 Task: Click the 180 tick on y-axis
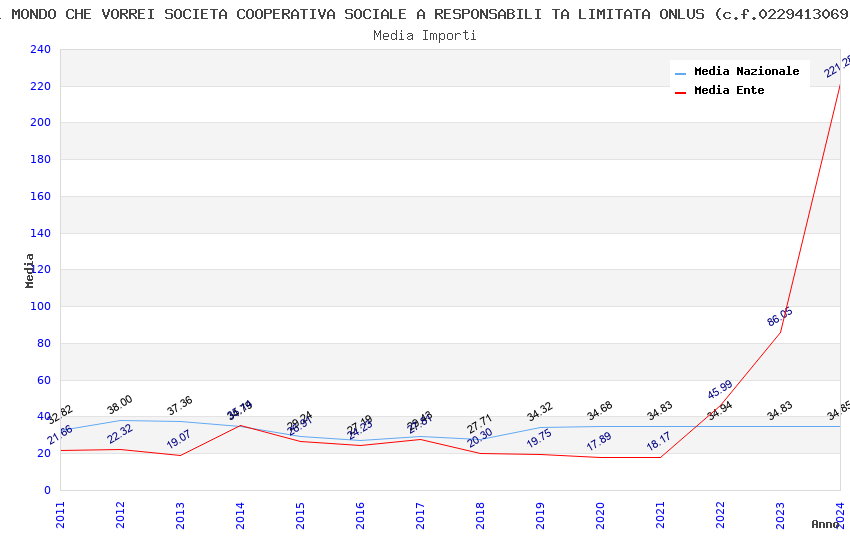(x=40, y=159)
